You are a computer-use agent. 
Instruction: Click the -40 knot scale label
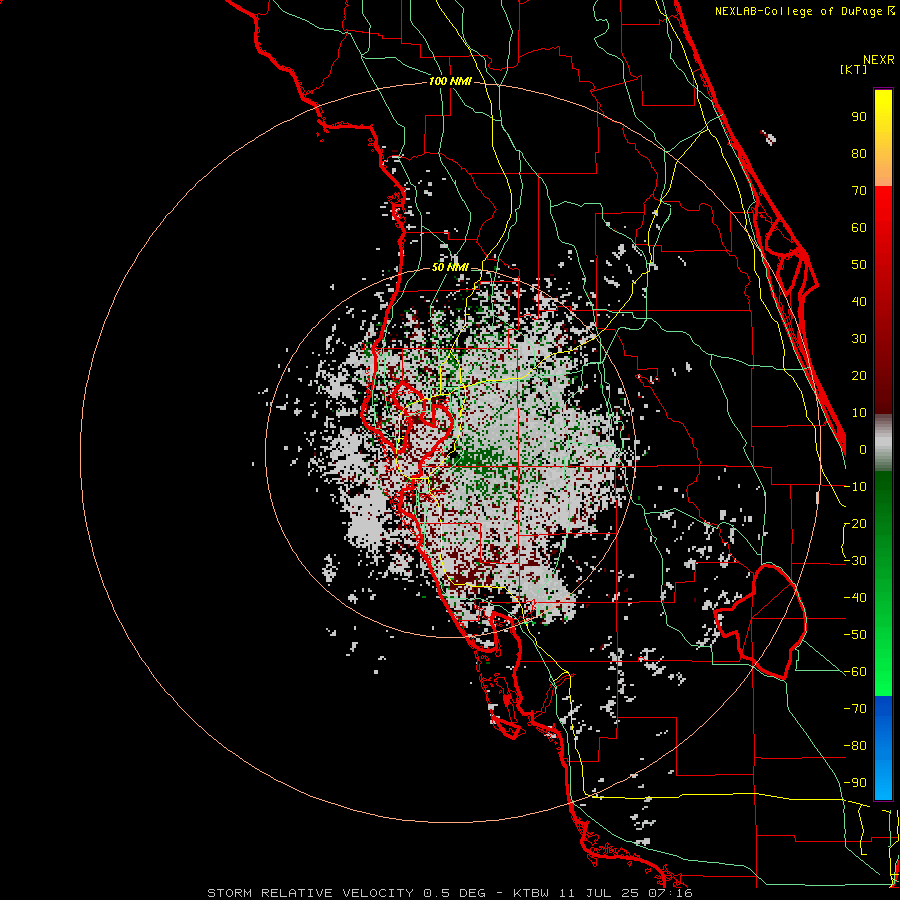[x=855, y=598]
